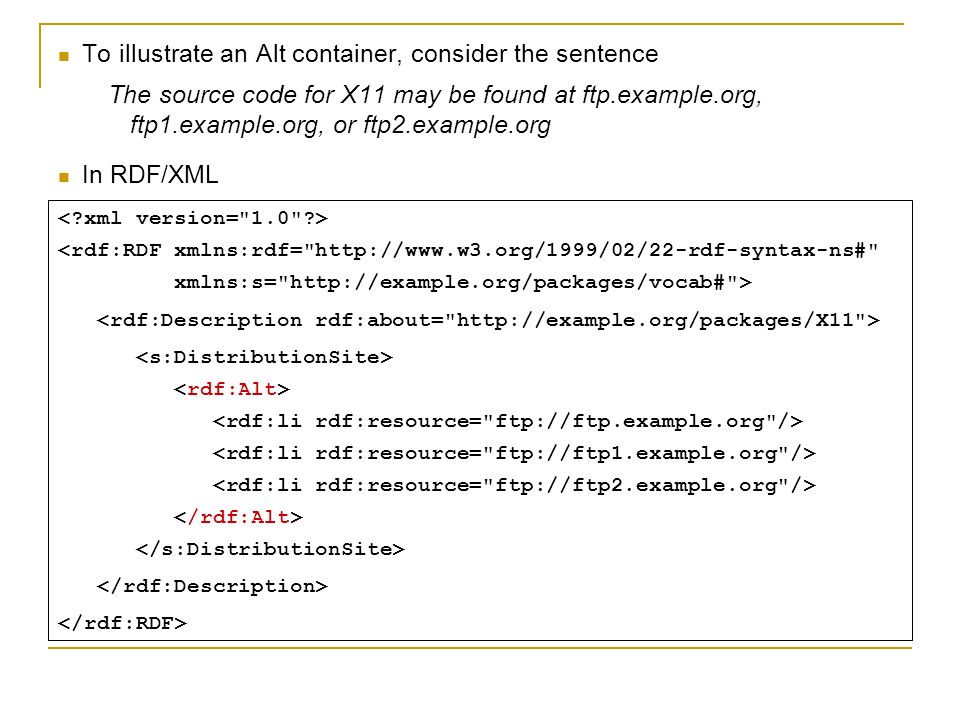Click the red opening rdf:Alt tag
This screenshot has width=960, height=720.
coord(232,389)
